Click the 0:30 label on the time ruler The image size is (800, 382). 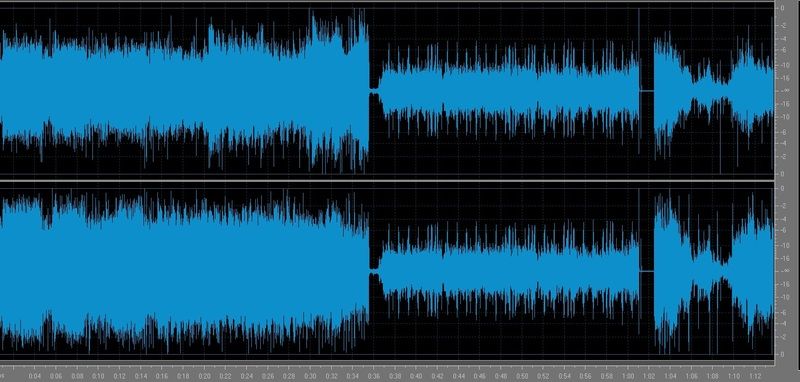[310, 376]
